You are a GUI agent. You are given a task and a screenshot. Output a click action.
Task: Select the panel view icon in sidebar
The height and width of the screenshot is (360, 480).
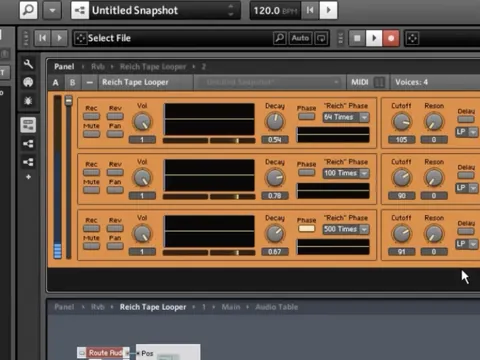point(28,125)
